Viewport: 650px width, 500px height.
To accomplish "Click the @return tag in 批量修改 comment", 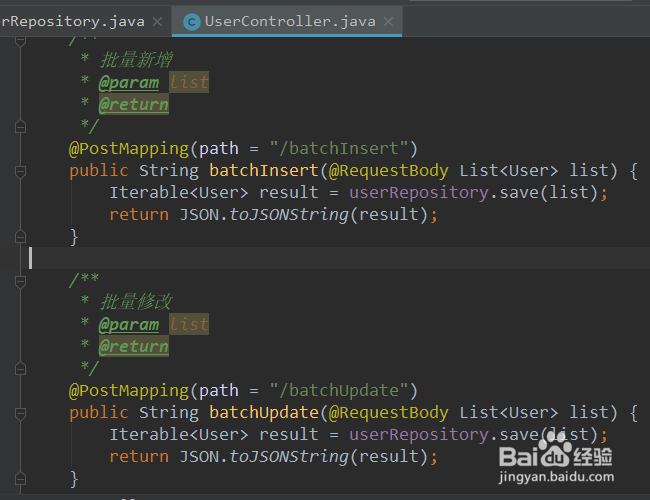I will tap(133, 346).
